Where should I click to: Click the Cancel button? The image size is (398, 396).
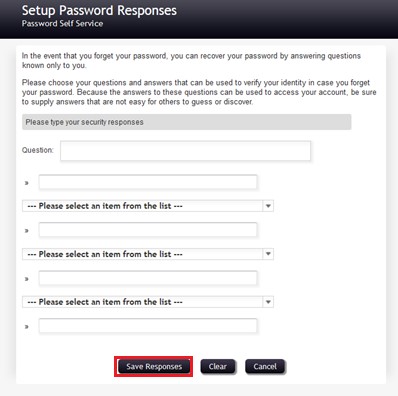[x=265, y=366]
